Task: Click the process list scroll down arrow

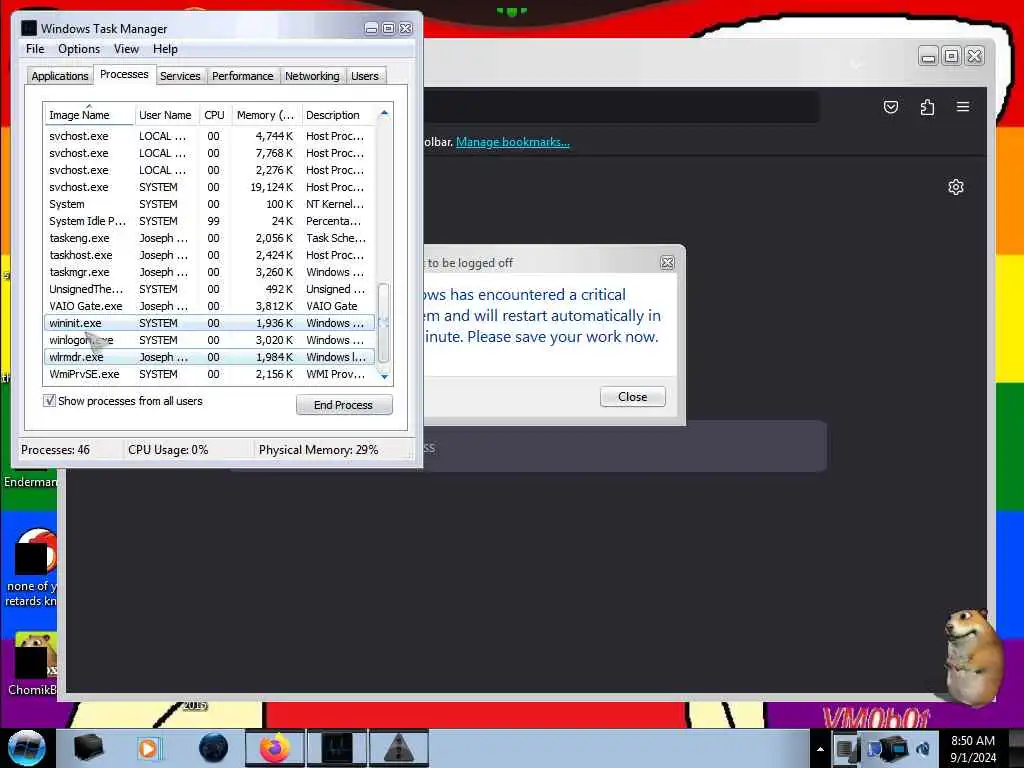Action: [384, 376]
